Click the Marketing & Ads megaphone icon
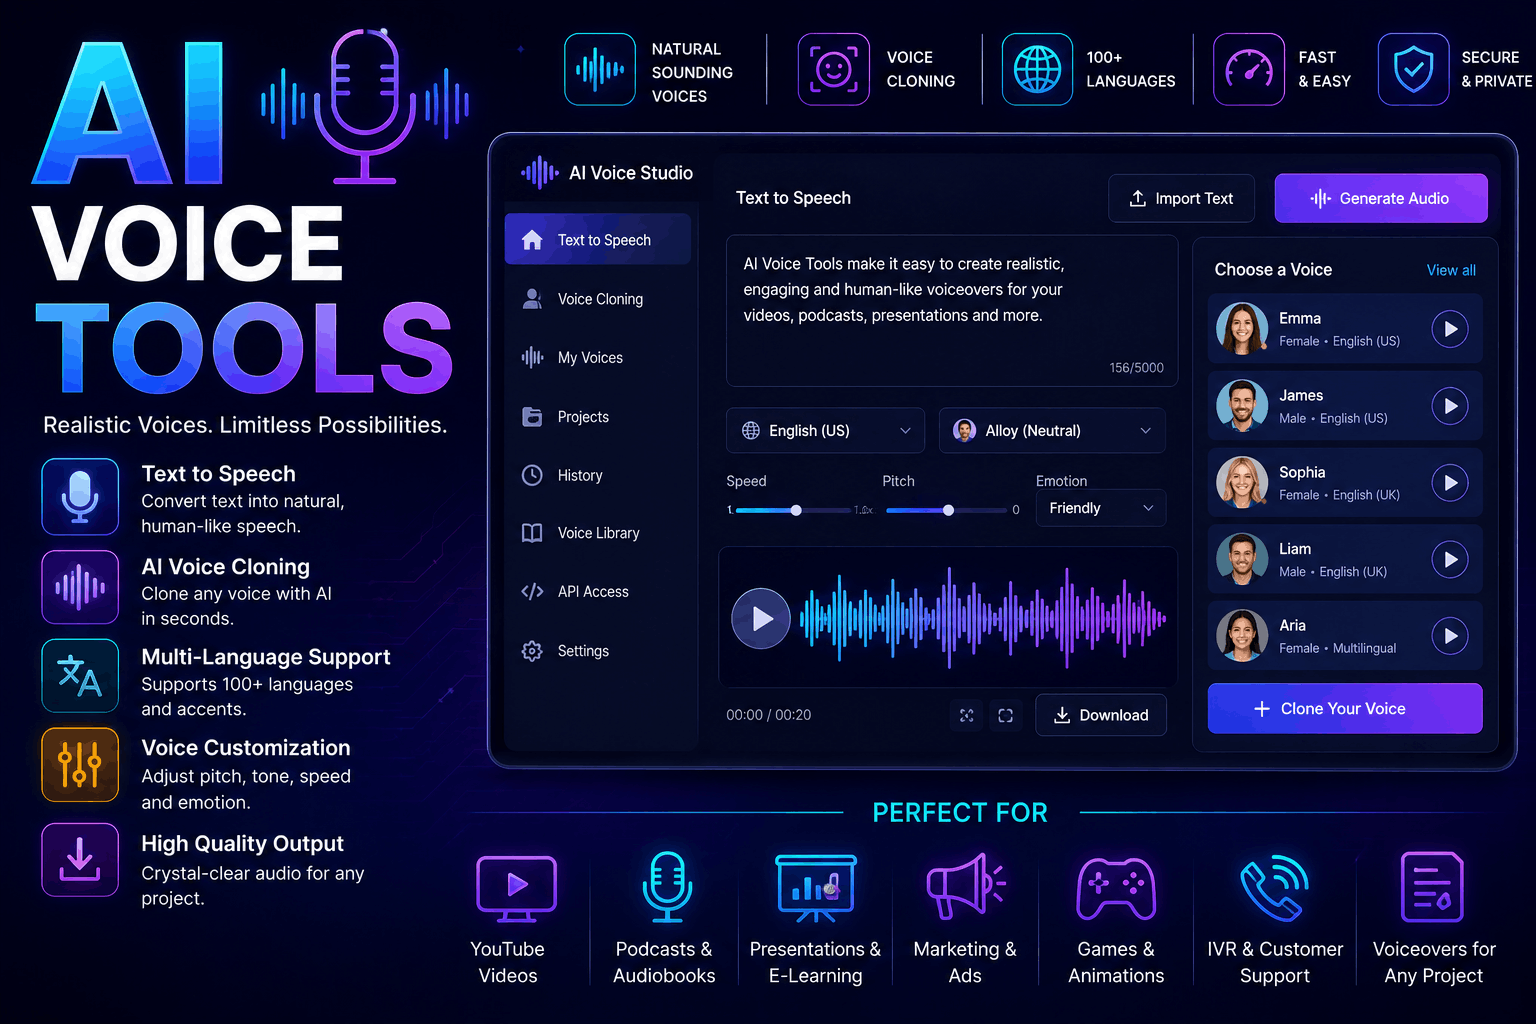 click(x=965, y=886)
